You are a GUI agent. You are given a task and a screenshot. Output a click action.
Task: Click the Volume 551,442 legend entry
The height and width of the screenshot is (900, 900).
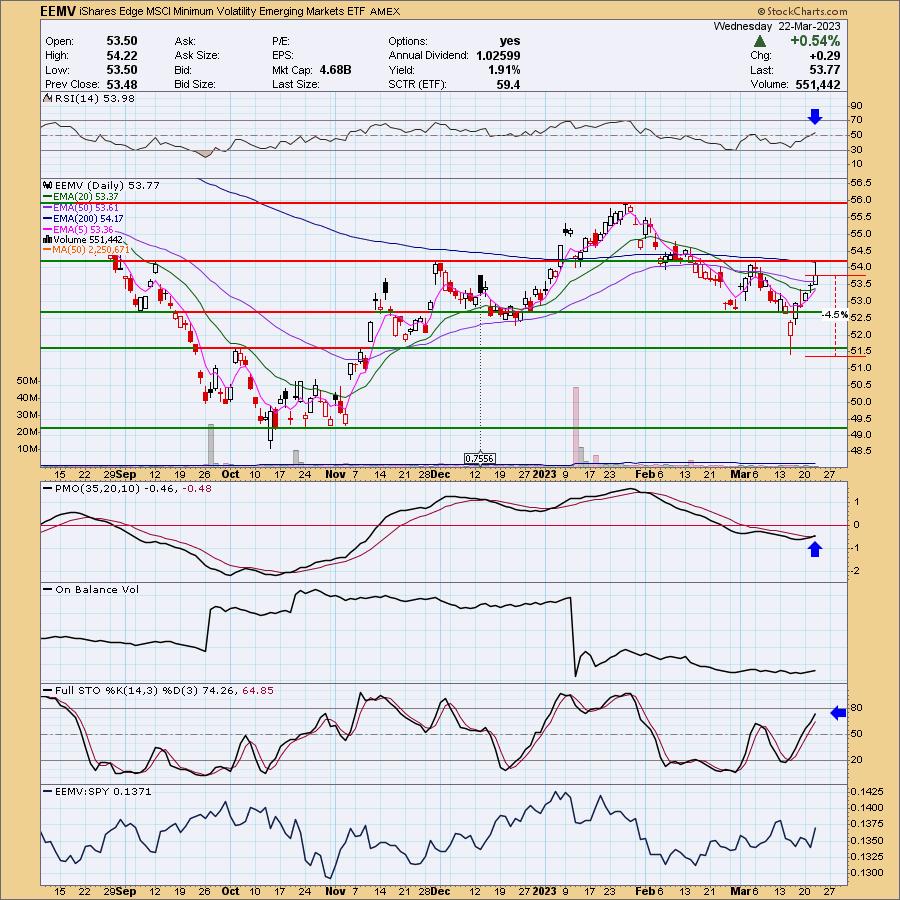click(x=83, y=239)
